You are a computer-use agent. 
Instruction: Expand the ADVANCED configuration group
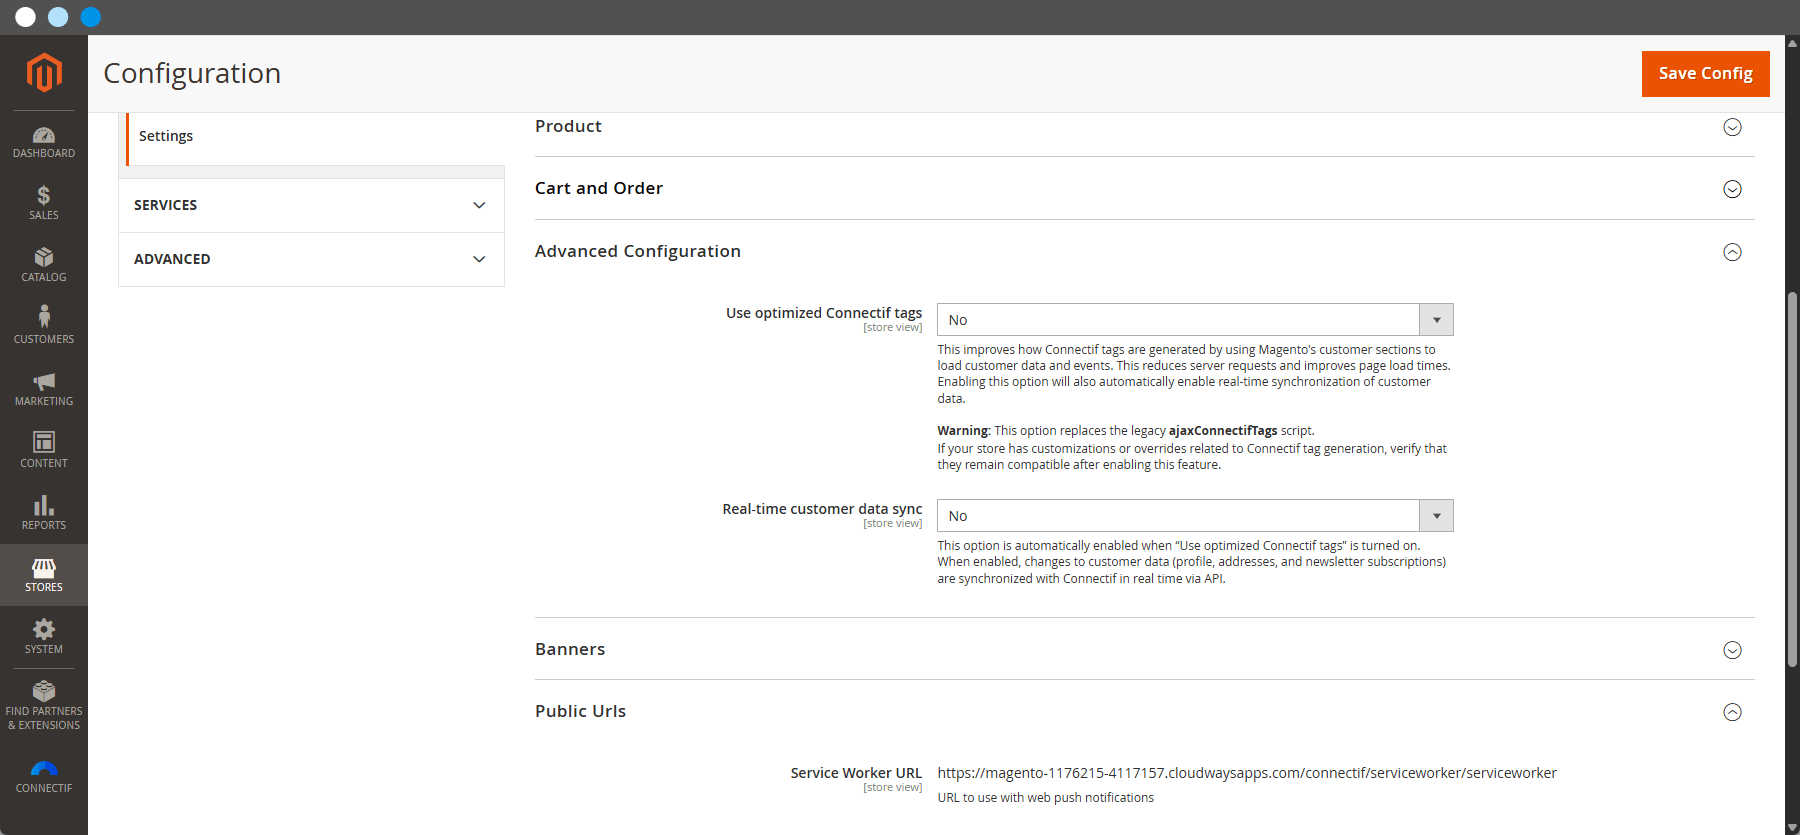[x=311, y=259]
